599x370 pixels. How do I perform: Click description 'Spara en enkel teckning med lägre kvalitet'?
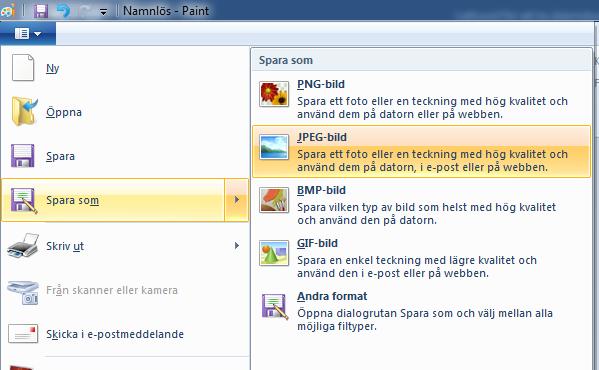417,267
